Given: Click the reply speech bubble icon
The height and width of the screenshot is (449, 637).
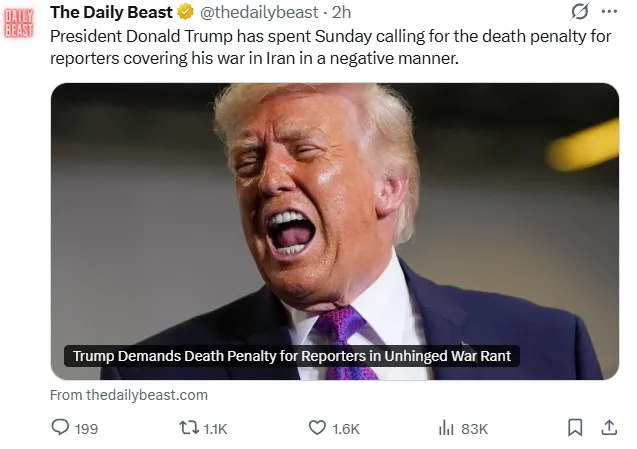Looking at the screenshot, I should 60,428.
